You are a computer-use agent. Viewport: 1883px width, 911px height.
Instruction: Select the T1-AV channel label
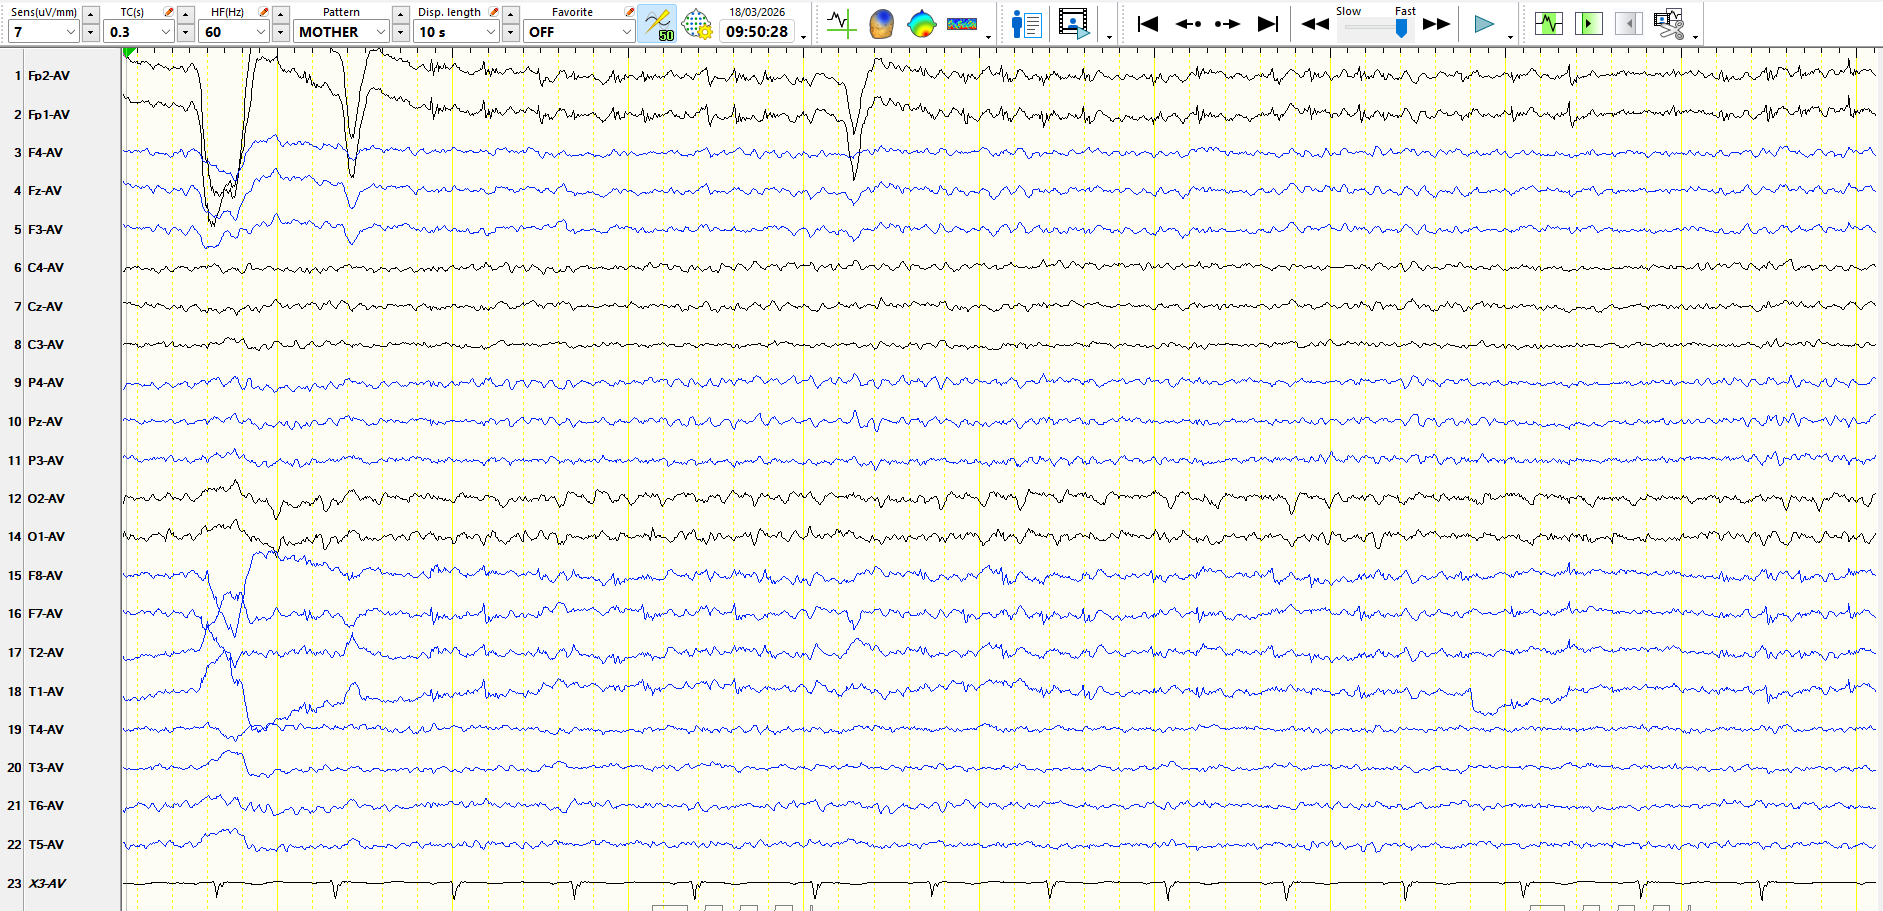click(46, 692)
